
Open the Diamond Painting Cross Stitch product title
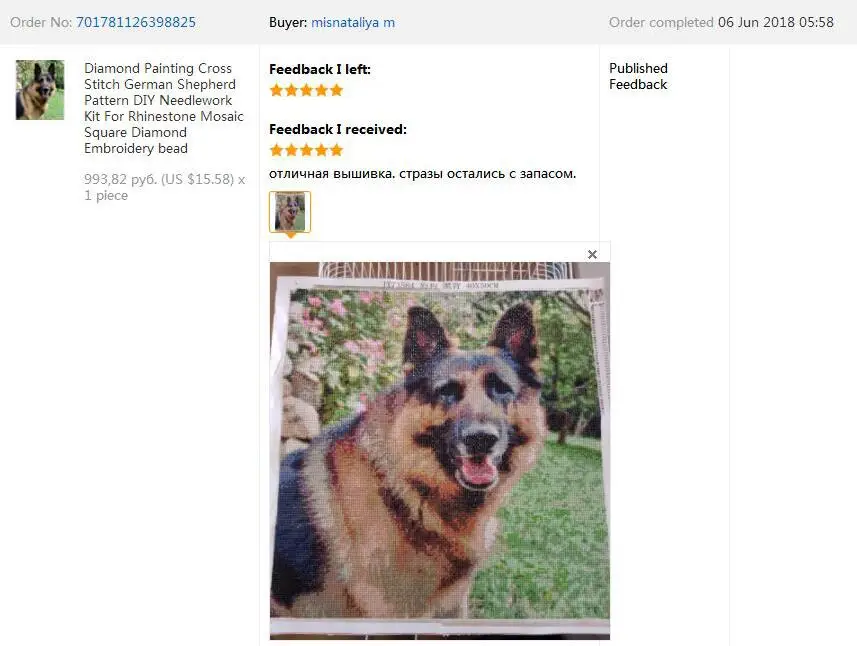pyautogui.click(x=163, y=108)
